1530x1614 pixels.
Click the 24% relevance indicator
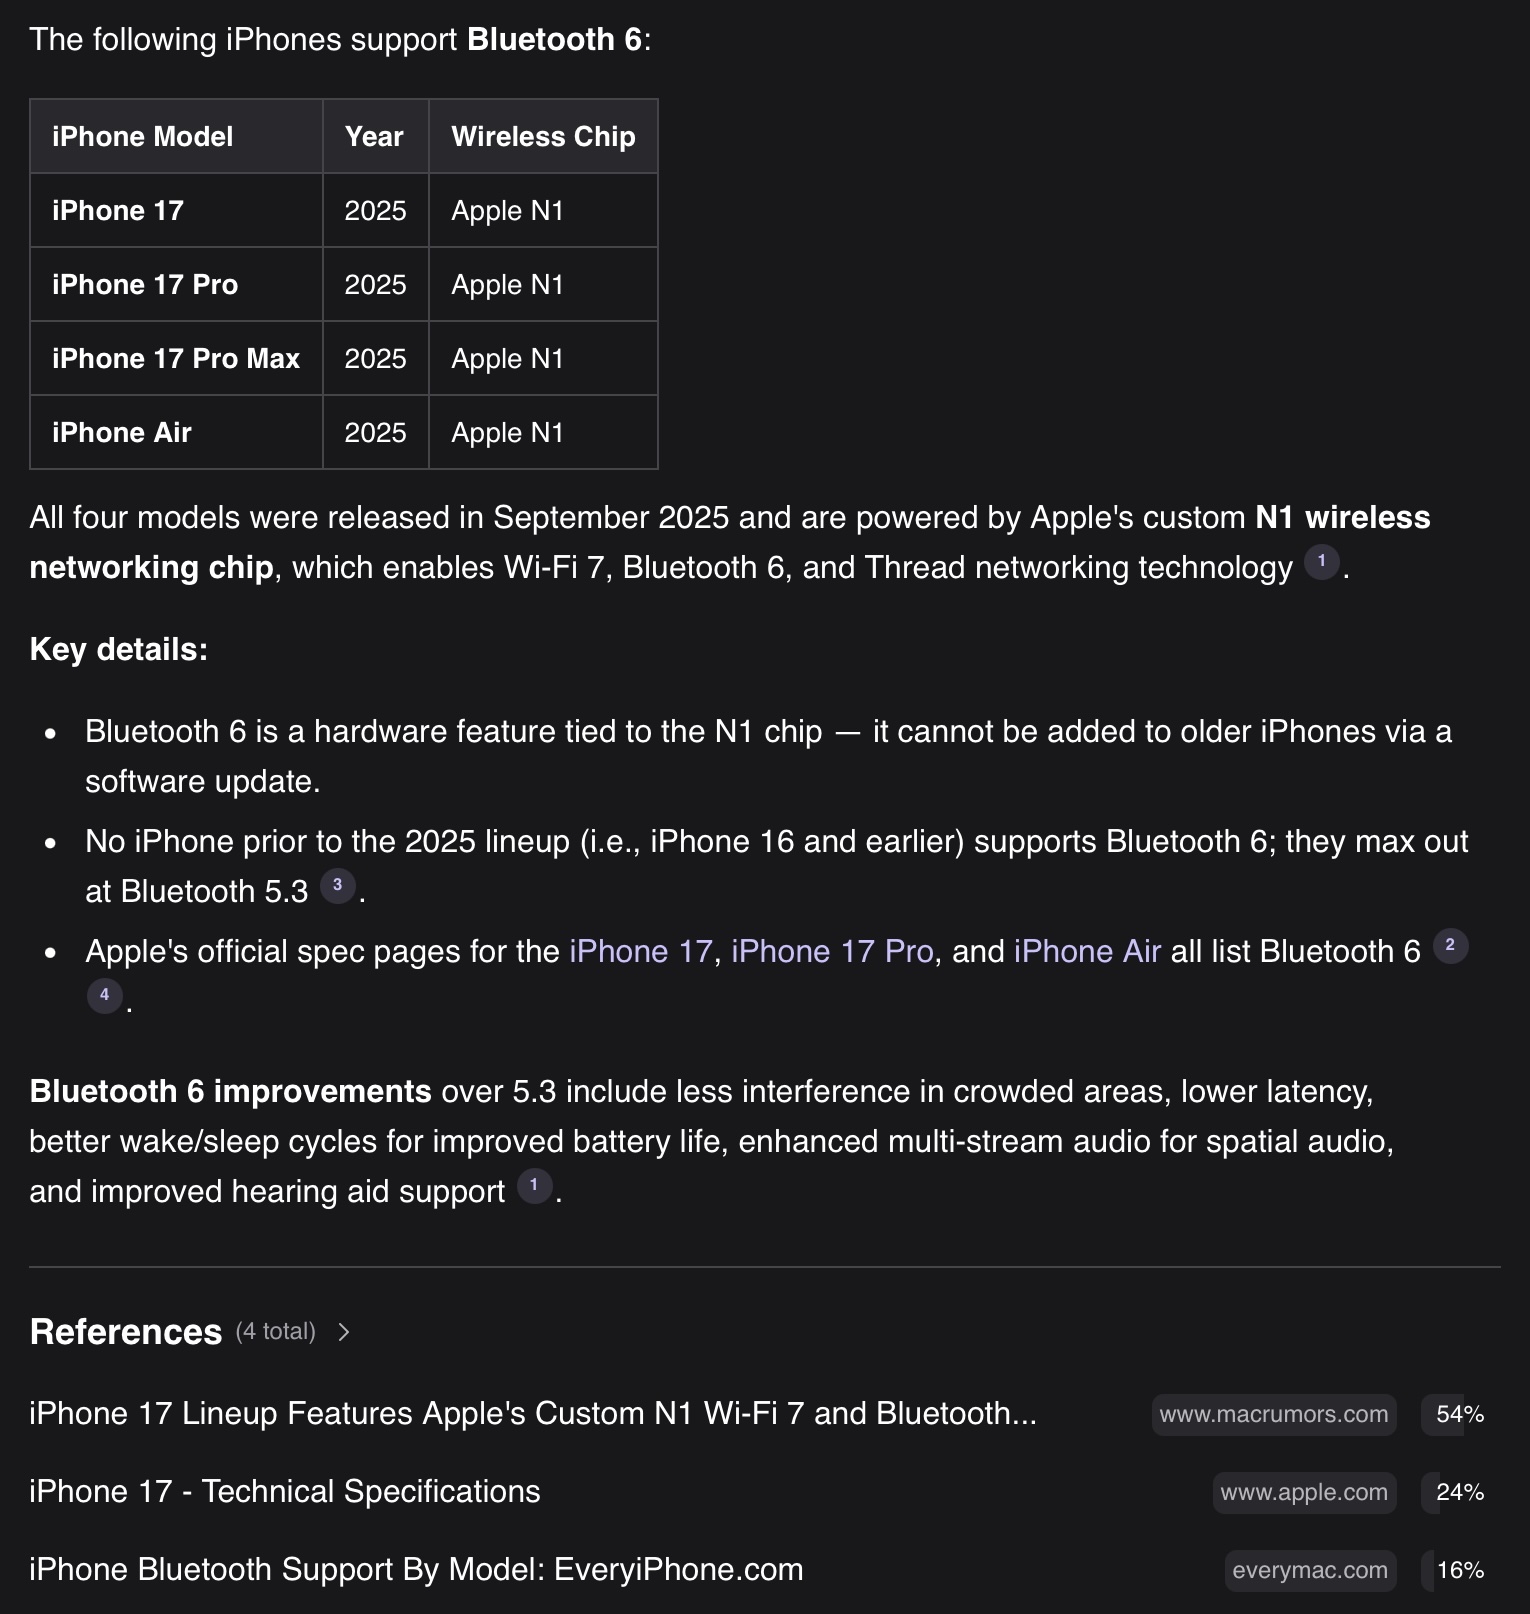pyautogui.click(x=1460, y=1493)
